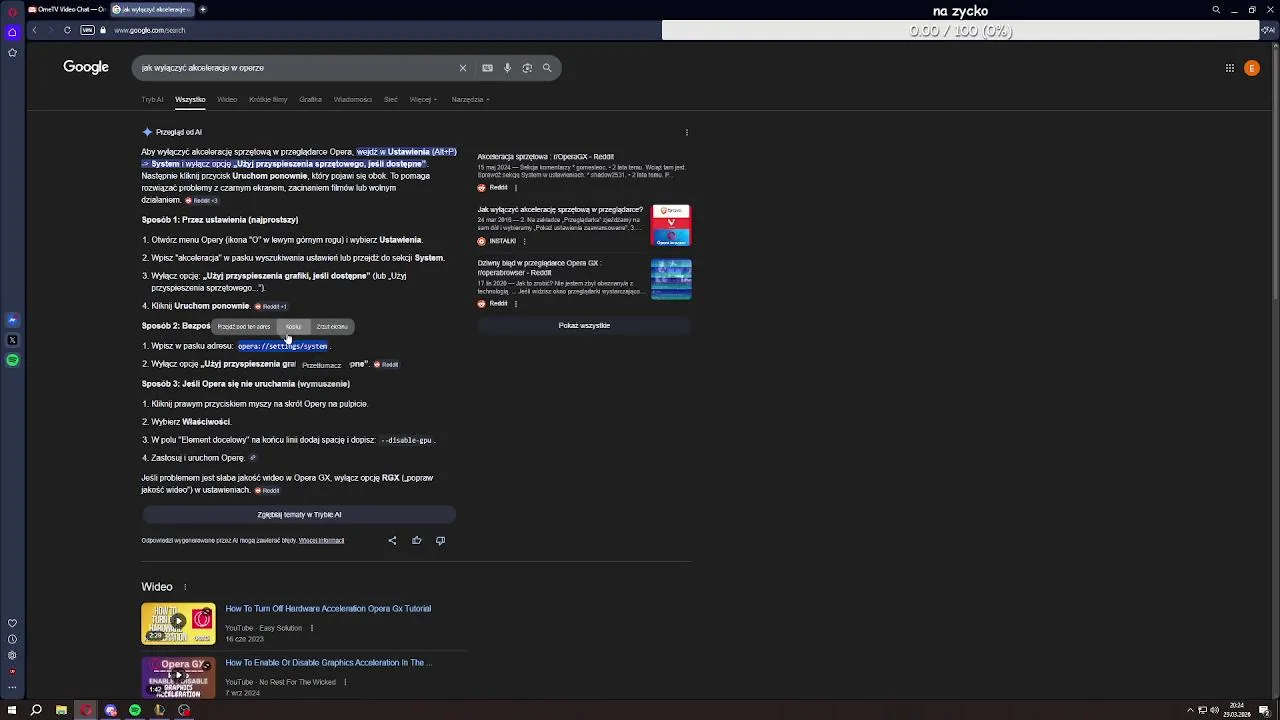Screen dimensions: 1280x720
Task: Clear the Google search query
Action: click(x=462, y=68)
